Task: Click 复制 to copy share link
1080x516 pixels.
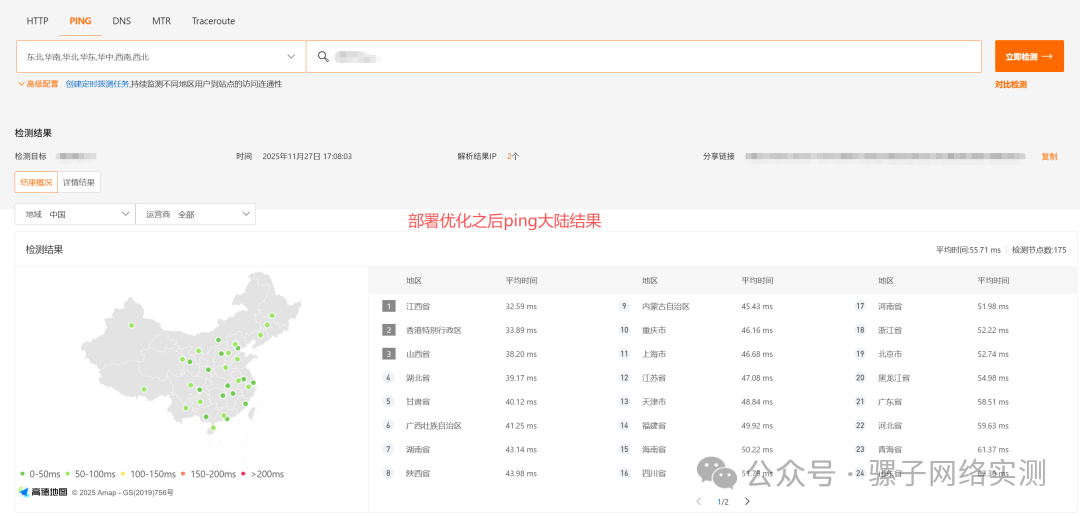Action: 1049,156
